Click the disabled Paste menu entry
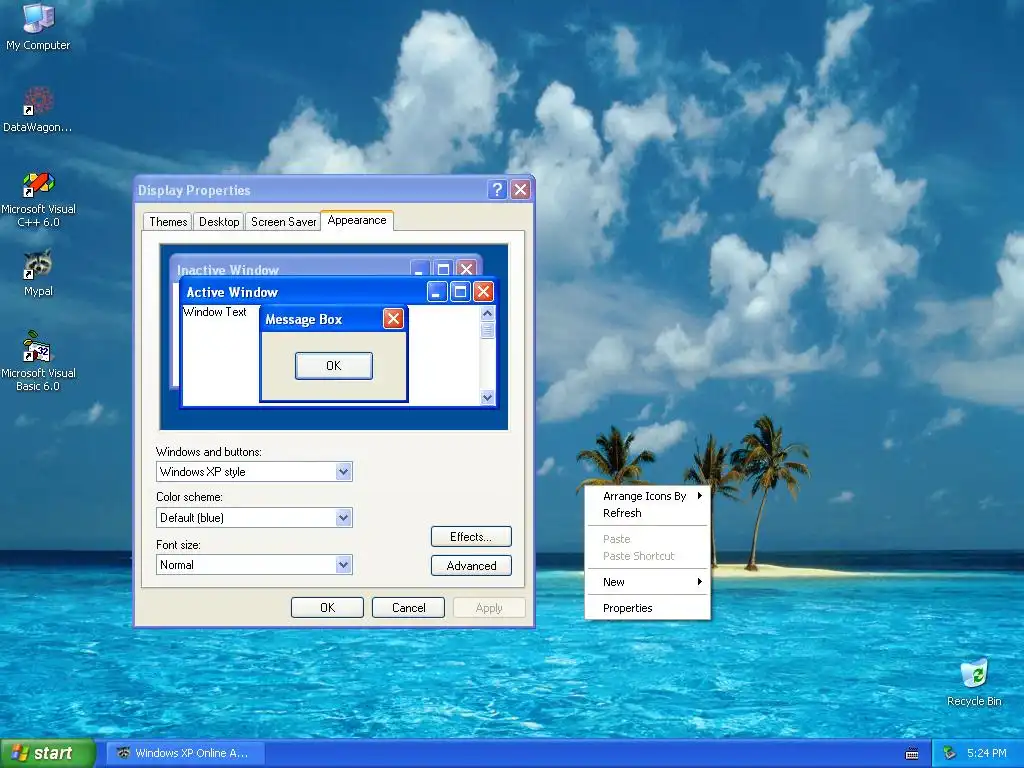Viewport: 1024px width, 768px height. coord(648,539)
